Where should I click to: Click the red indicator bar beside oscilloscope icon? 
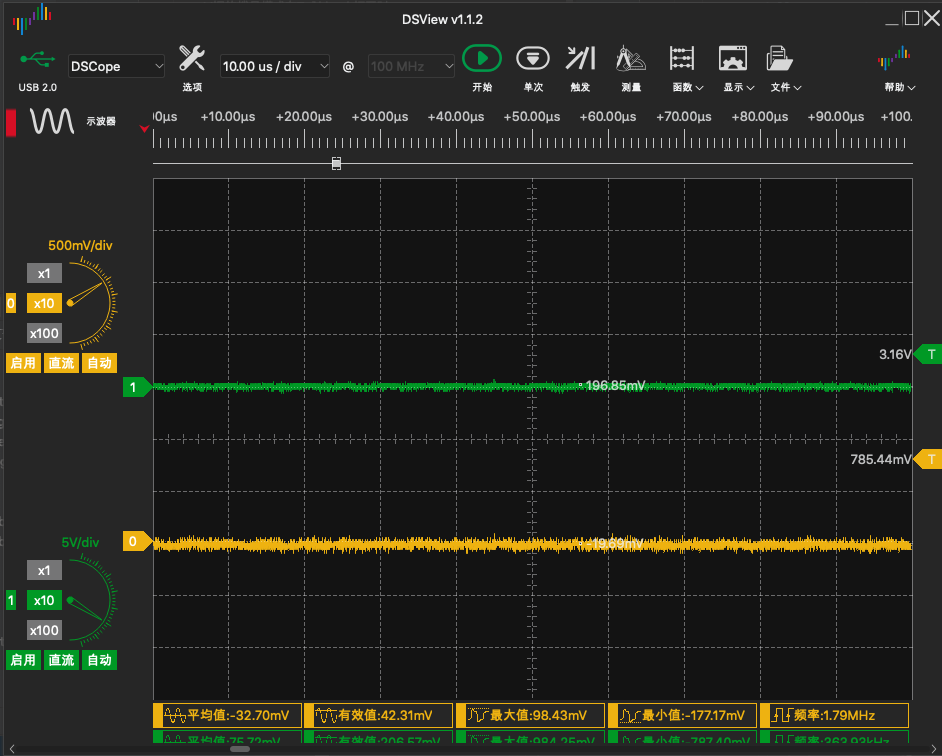[11, 122]
